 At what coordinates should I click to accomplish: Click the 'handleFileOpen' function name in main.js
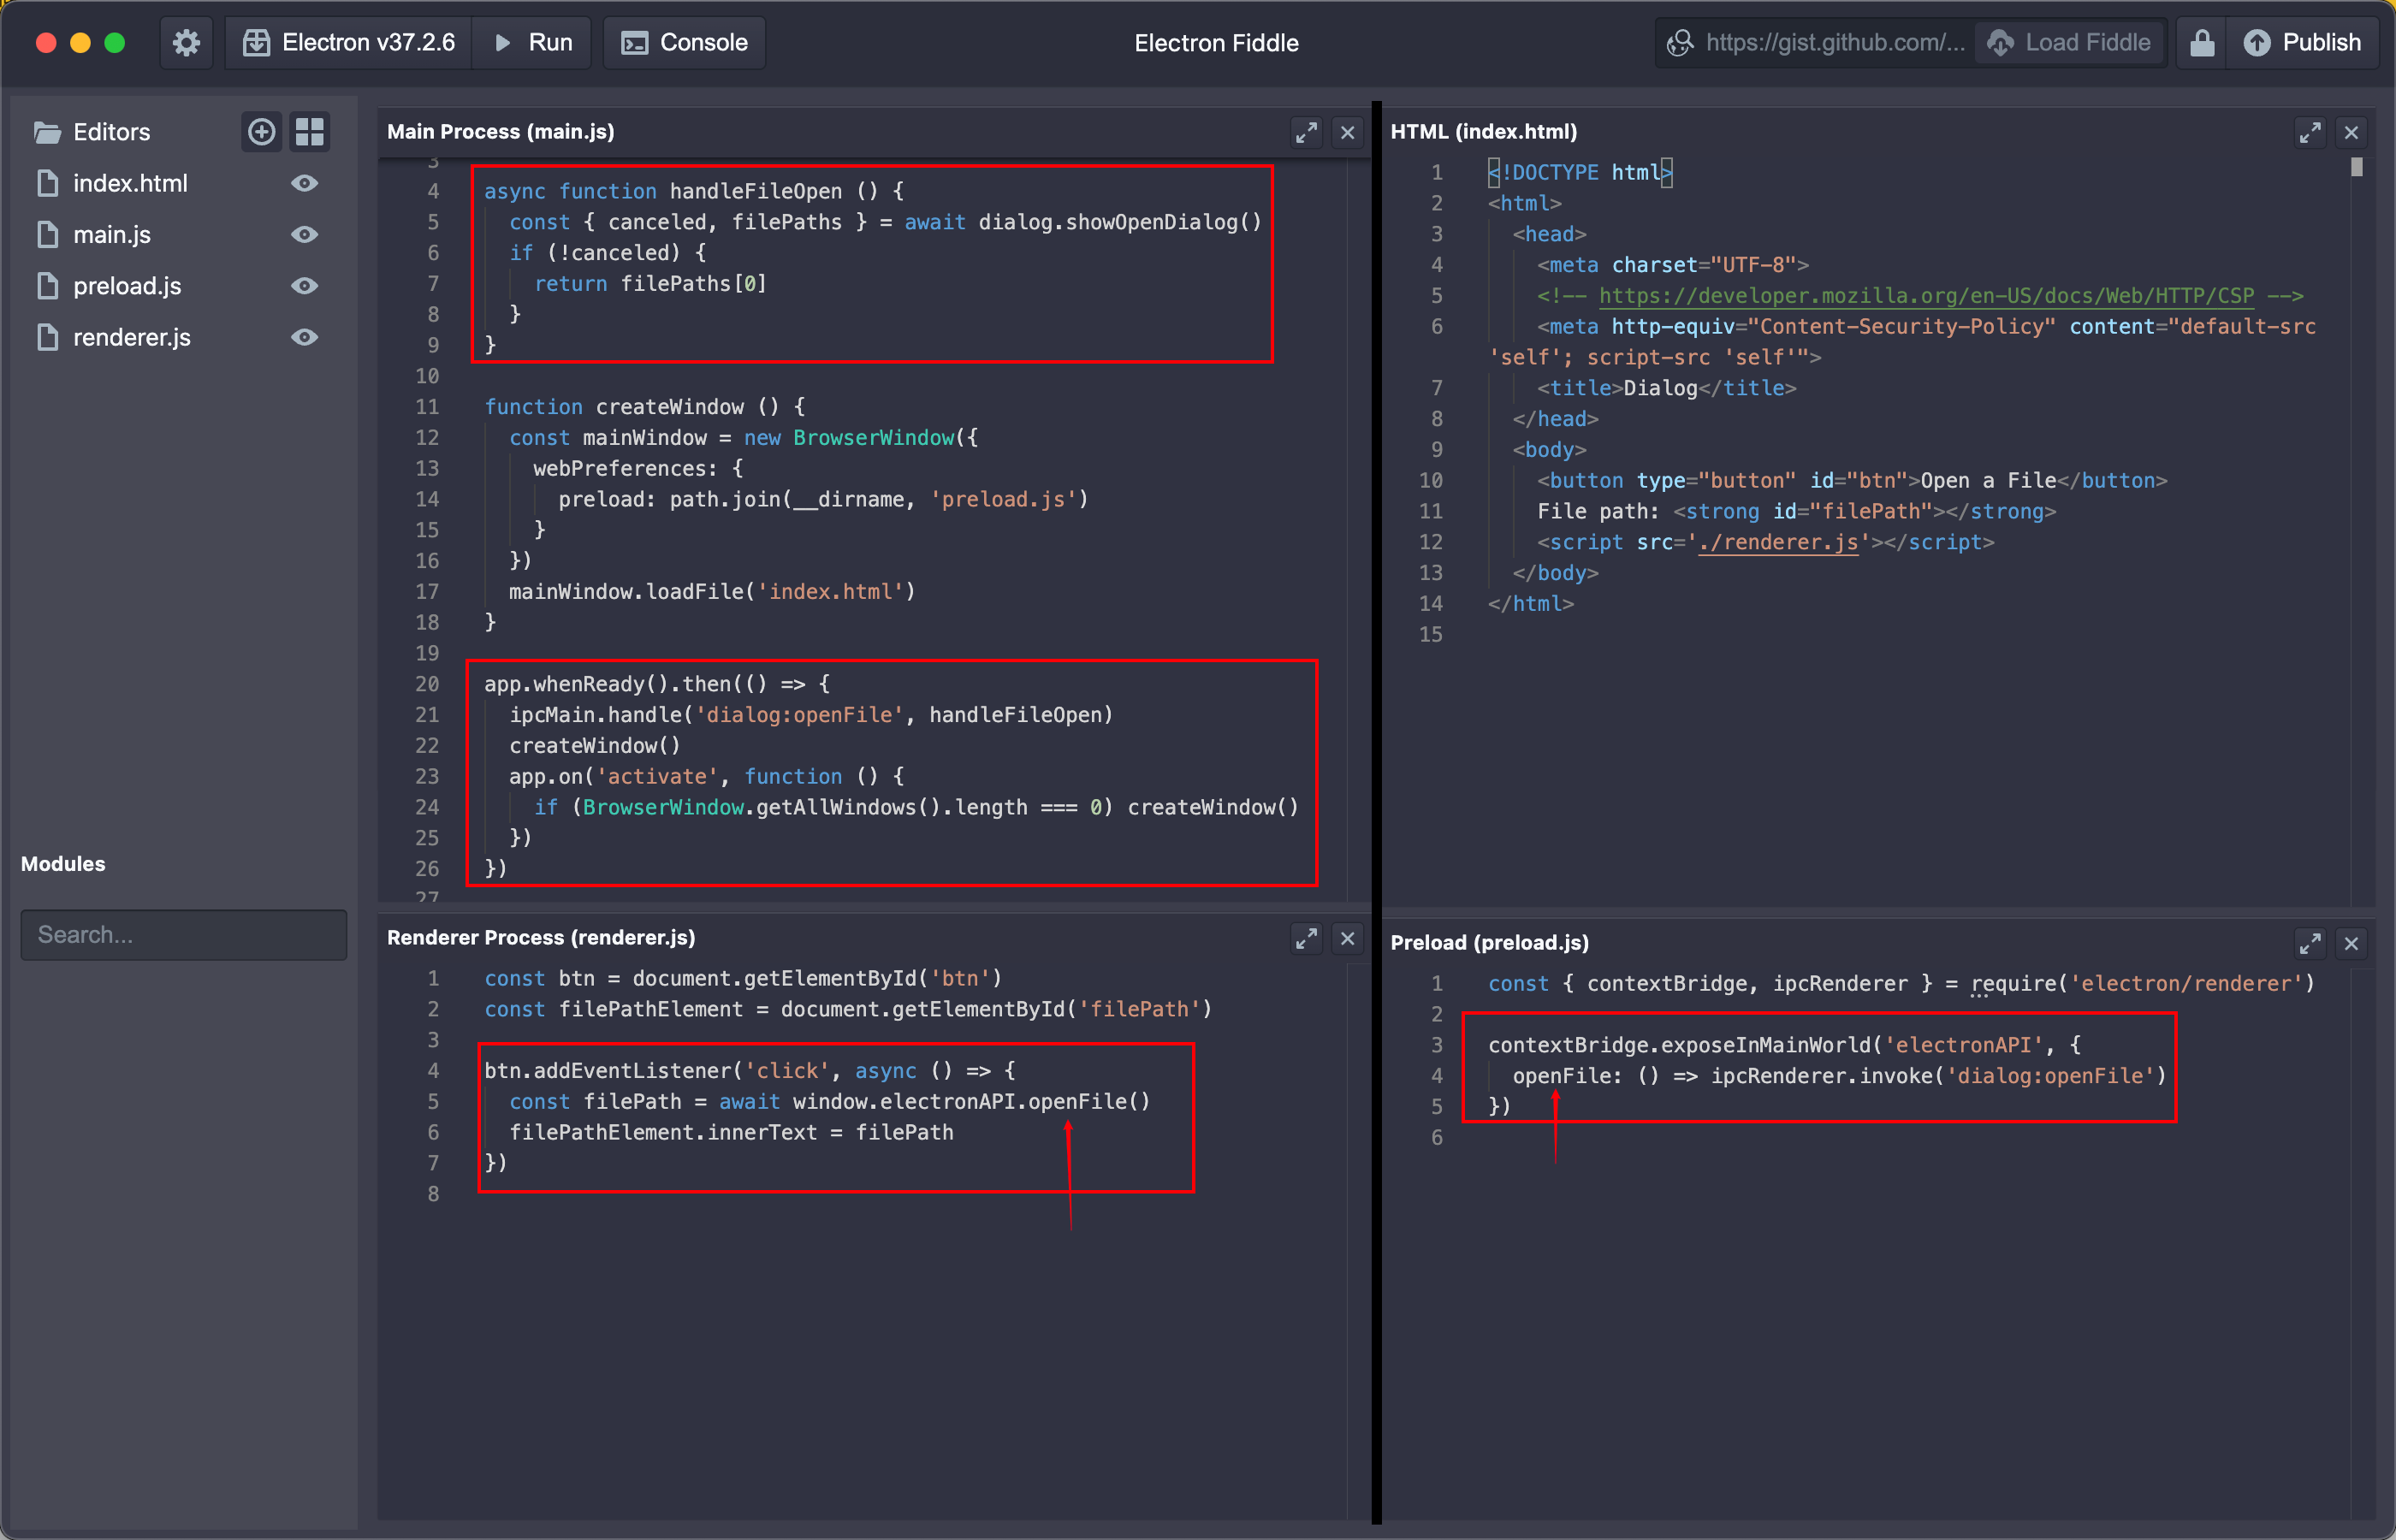coord(756,191)
